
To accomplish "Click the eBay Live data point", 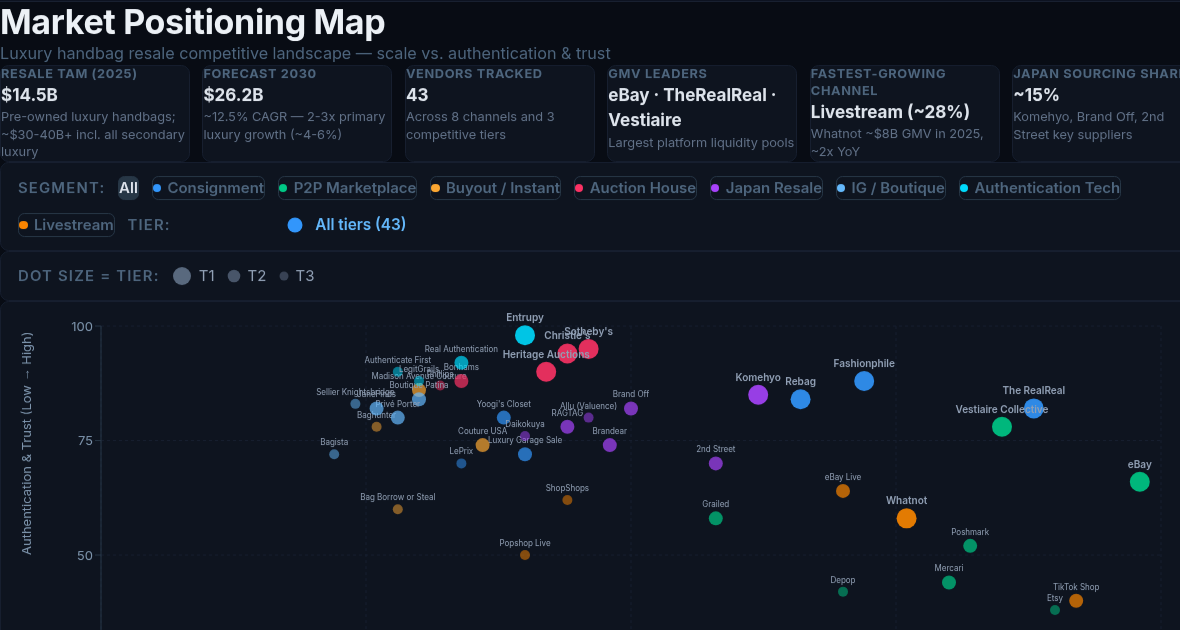I will (x=843, y=491).
